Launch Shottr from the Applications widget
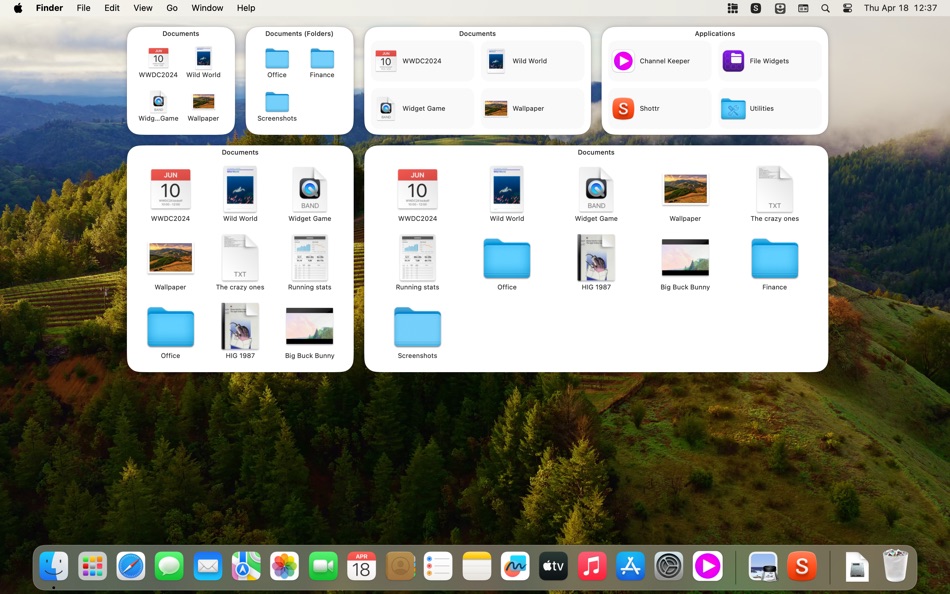Image resolution: width=950 pixels, height=594 pixels. pos(657,108)
